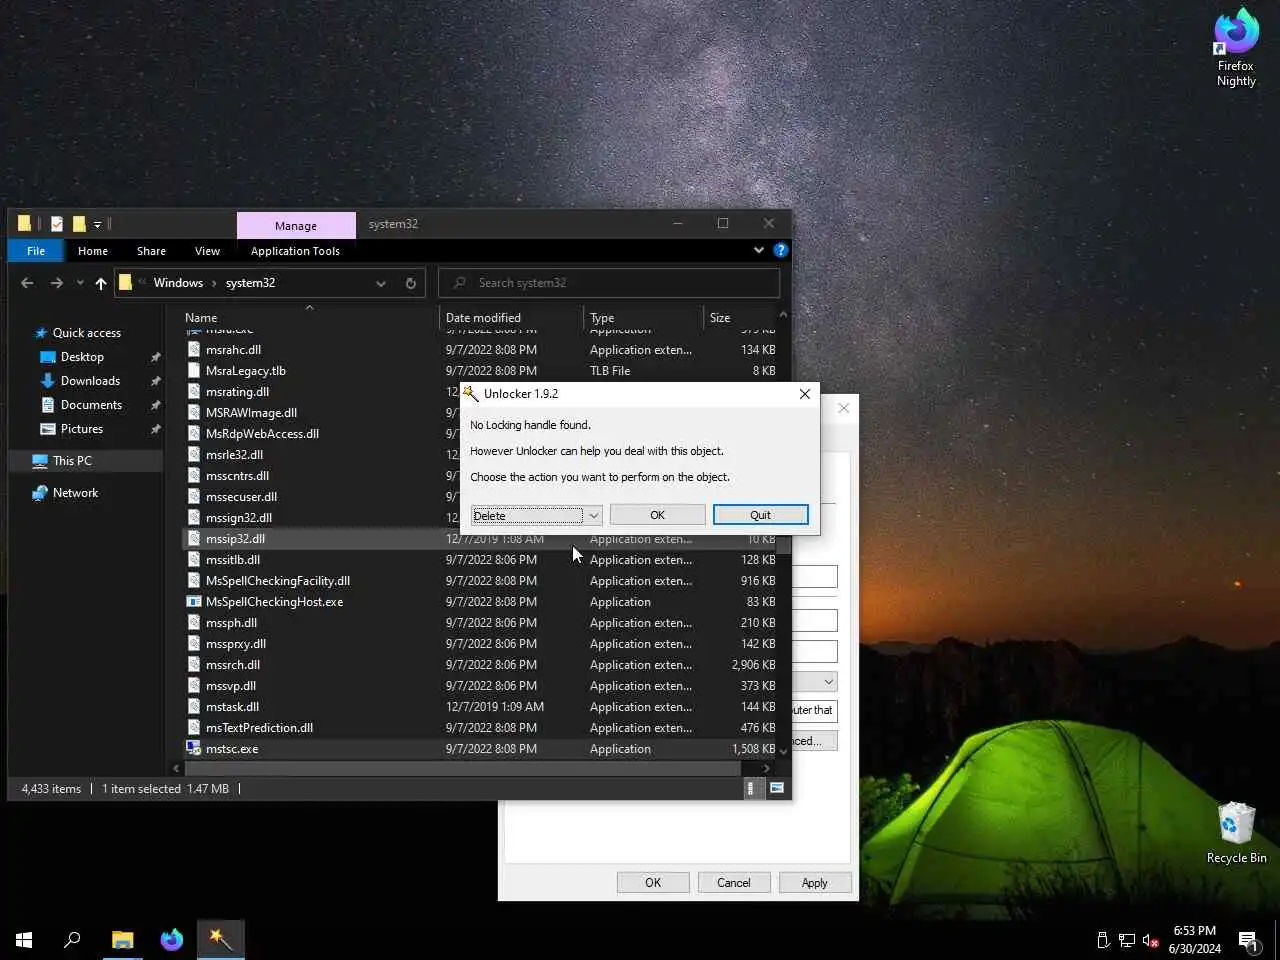
Task: Click the muted volume tray icon
Action: click(x=1151, y=940)
